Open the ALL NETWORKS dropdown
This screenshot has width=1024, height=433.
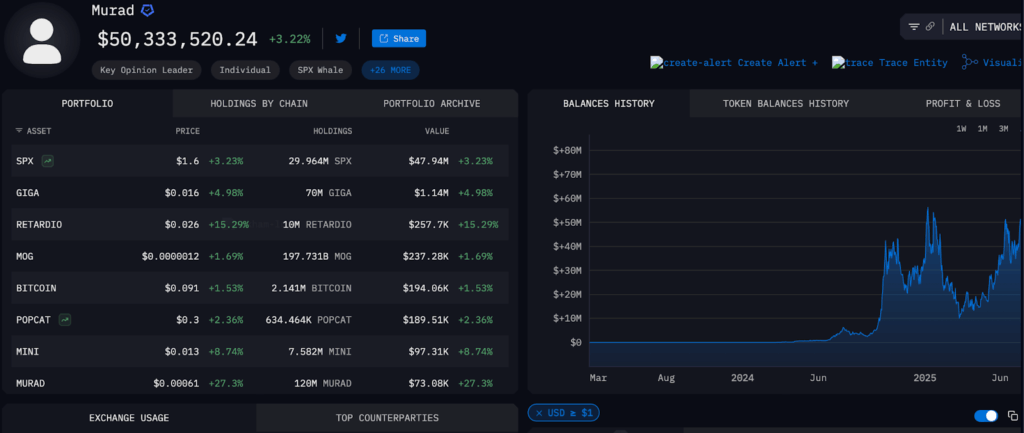985,27
